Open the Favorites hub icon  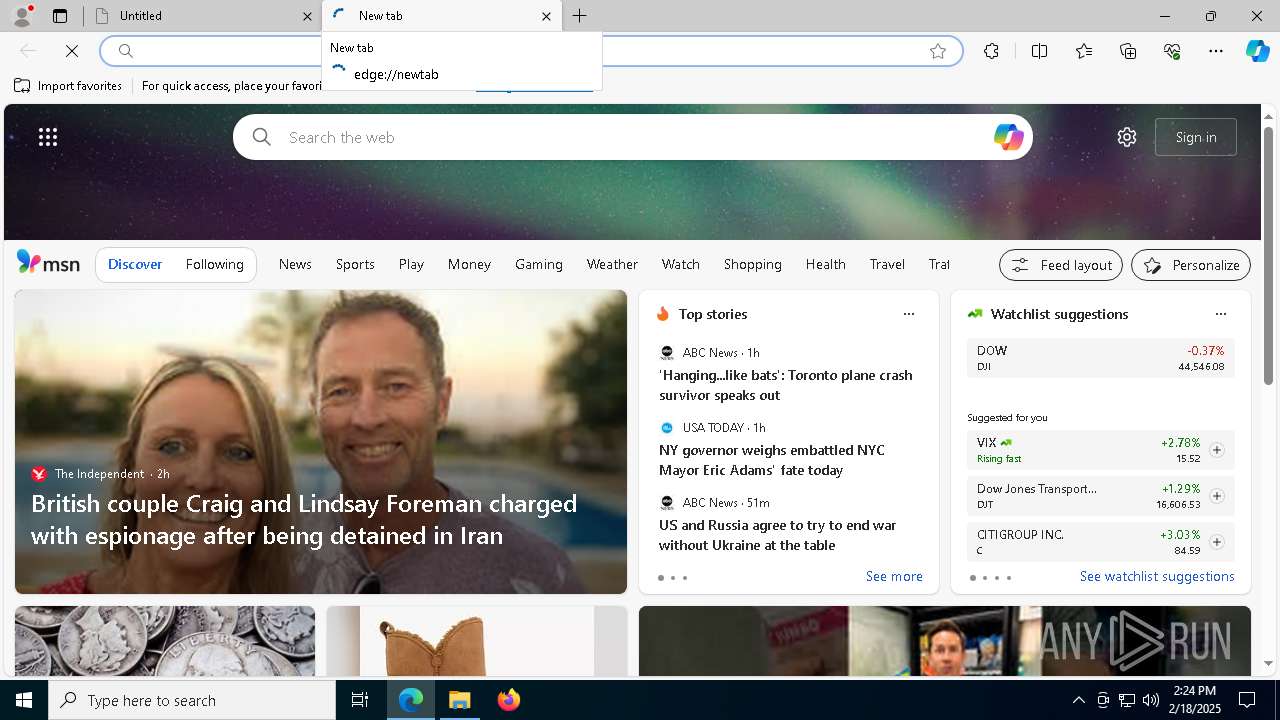tap(1084, 51)
